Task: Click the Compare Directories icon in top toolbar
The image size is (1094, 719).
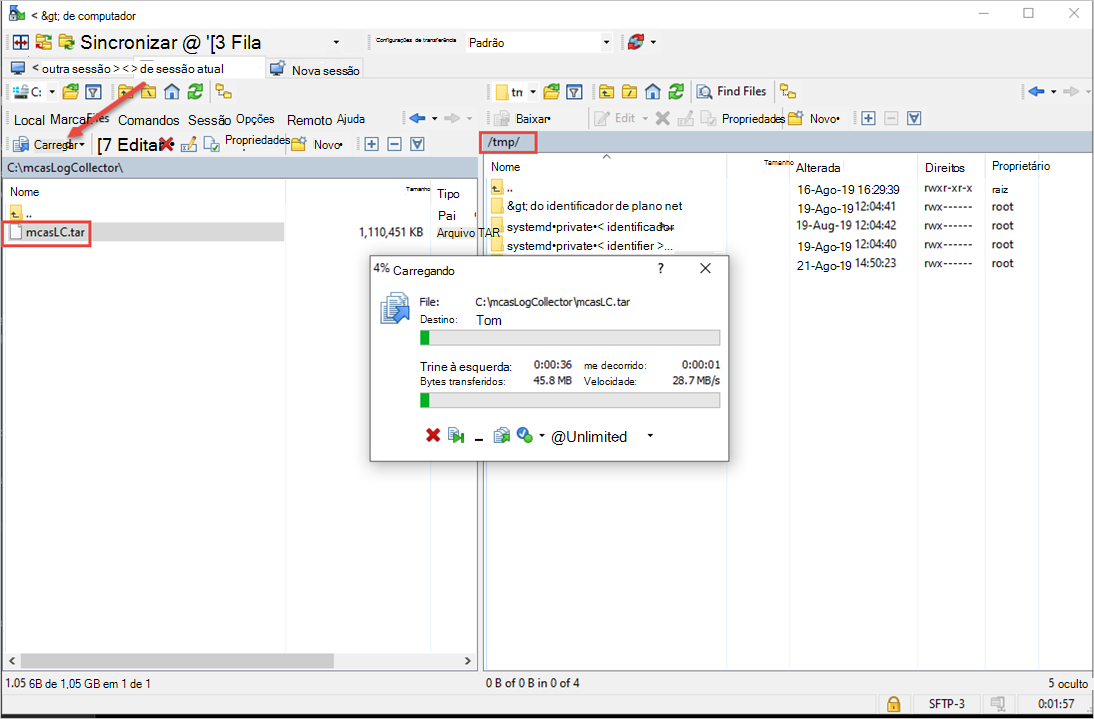Action: click(x=20, y=42)
